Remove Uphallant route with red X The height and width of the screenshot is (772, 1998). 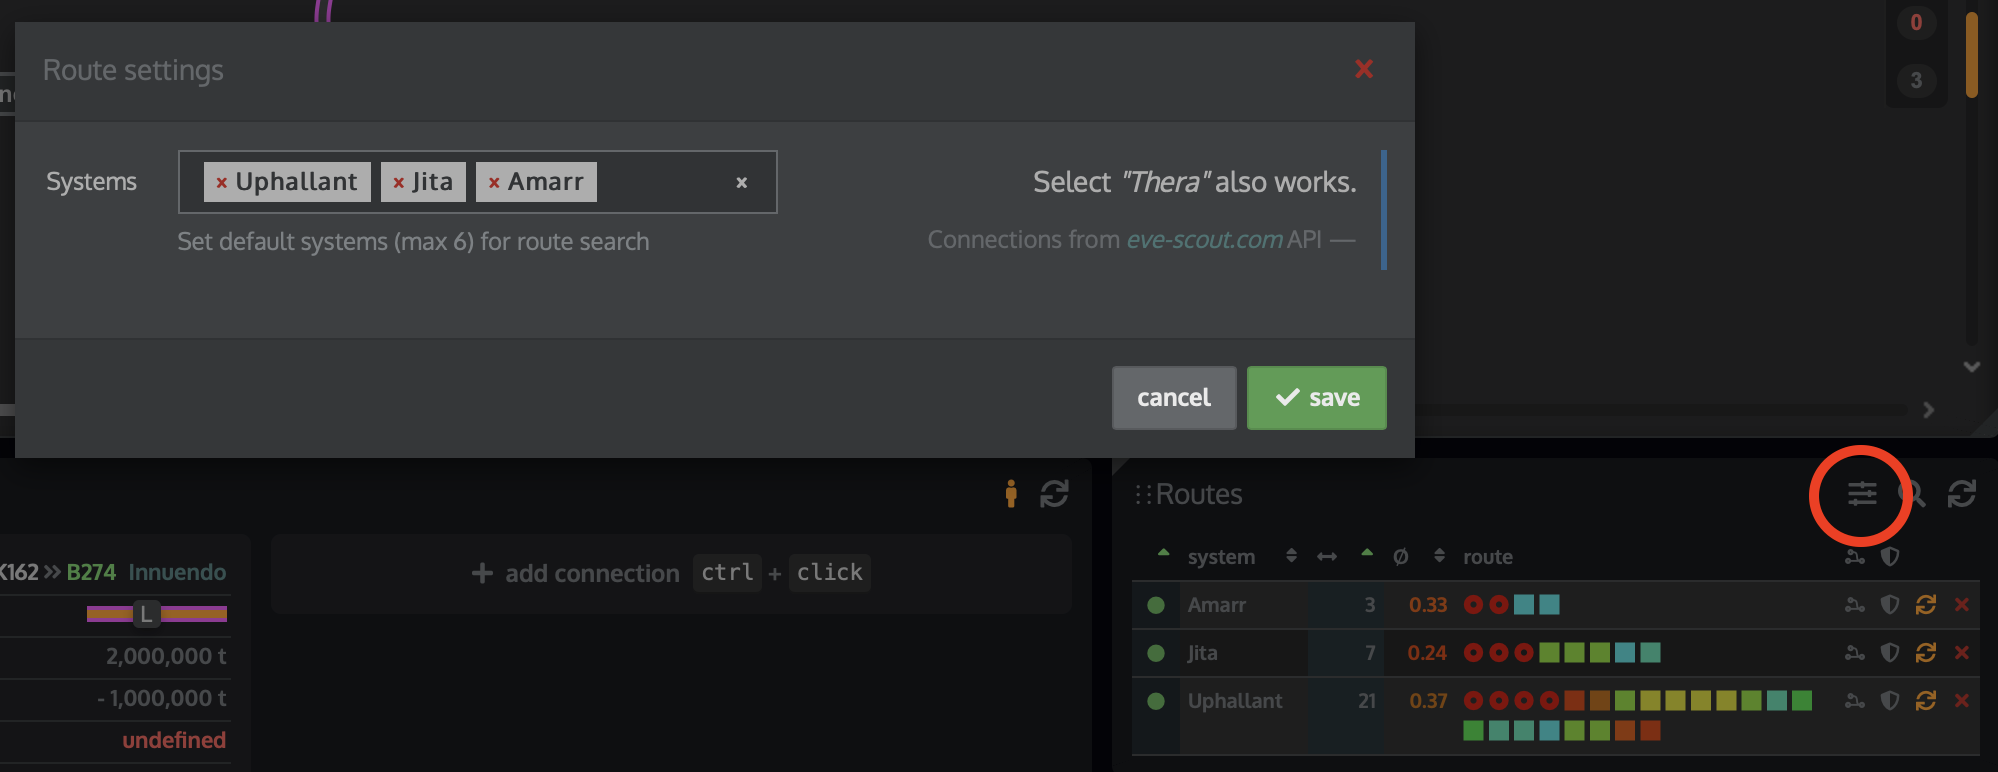pyautogui.click(x=1961, y=701)
